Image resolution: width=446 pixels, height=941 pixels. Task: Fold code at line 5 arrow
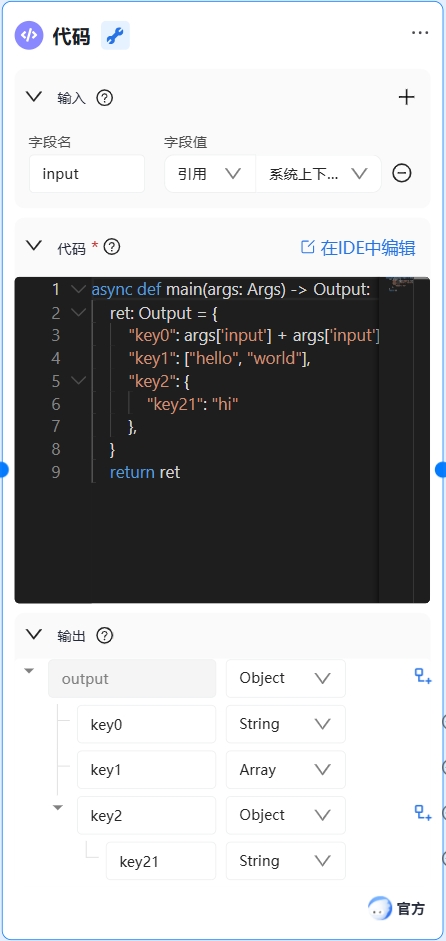[78, 380]
